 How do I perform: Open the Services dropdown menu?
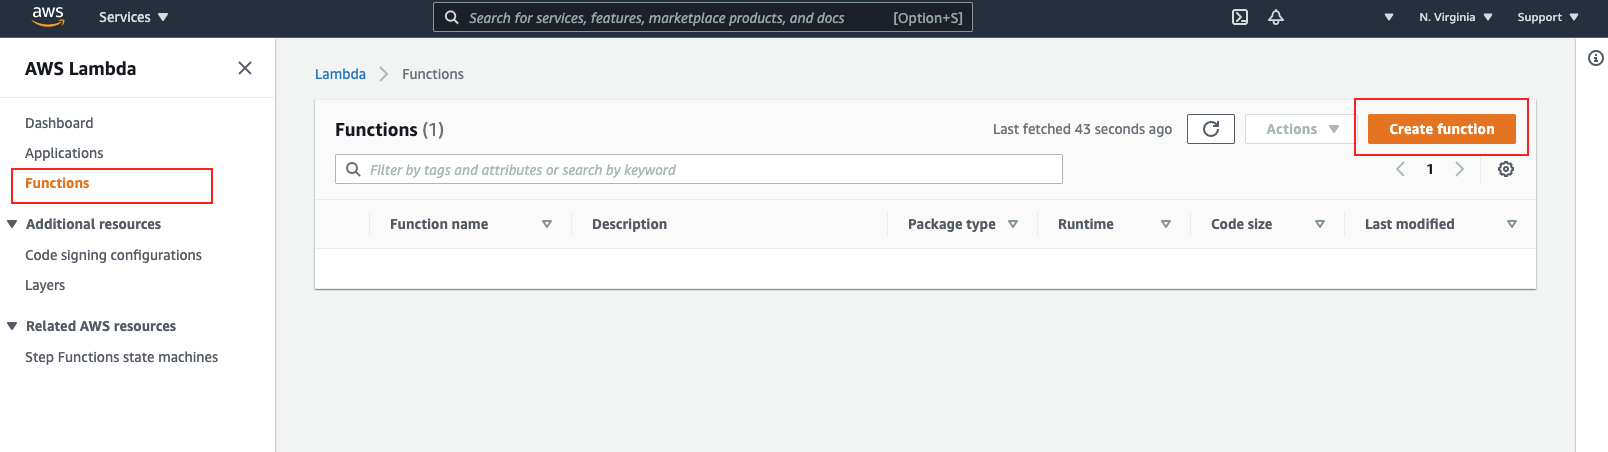(134, 17)
